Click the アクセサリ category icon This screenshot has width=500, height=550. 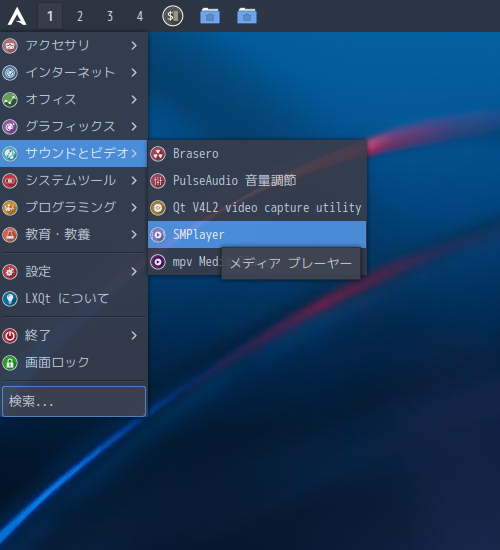(10, 46)
